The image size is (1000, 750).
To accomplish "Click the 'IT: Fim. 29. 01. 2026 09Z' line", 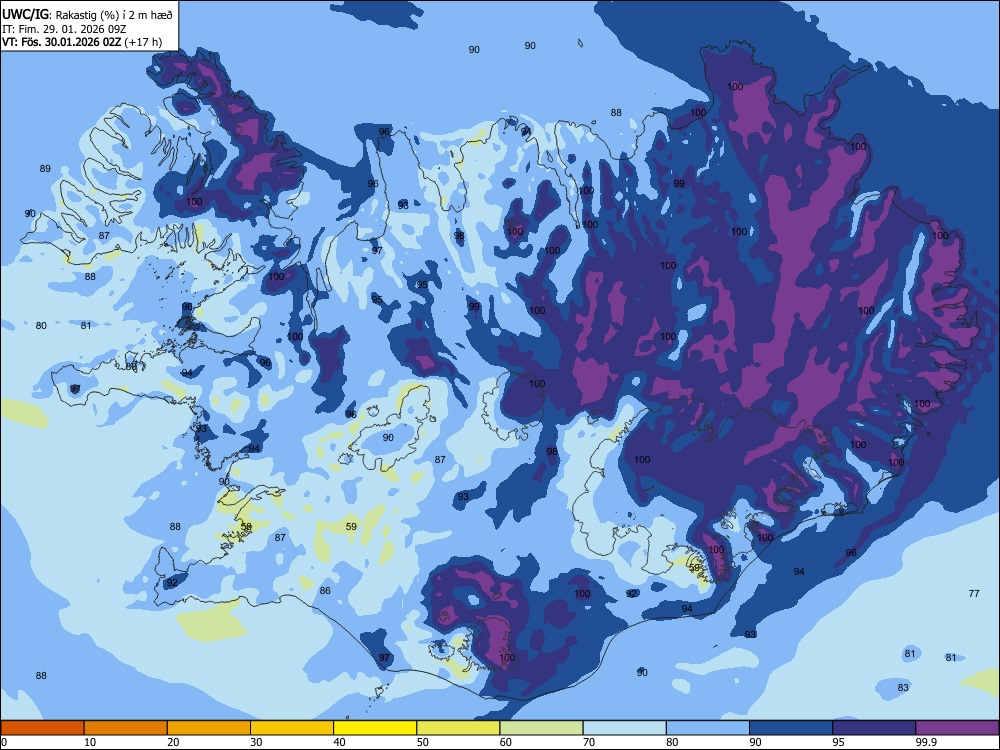I will 64,29.
